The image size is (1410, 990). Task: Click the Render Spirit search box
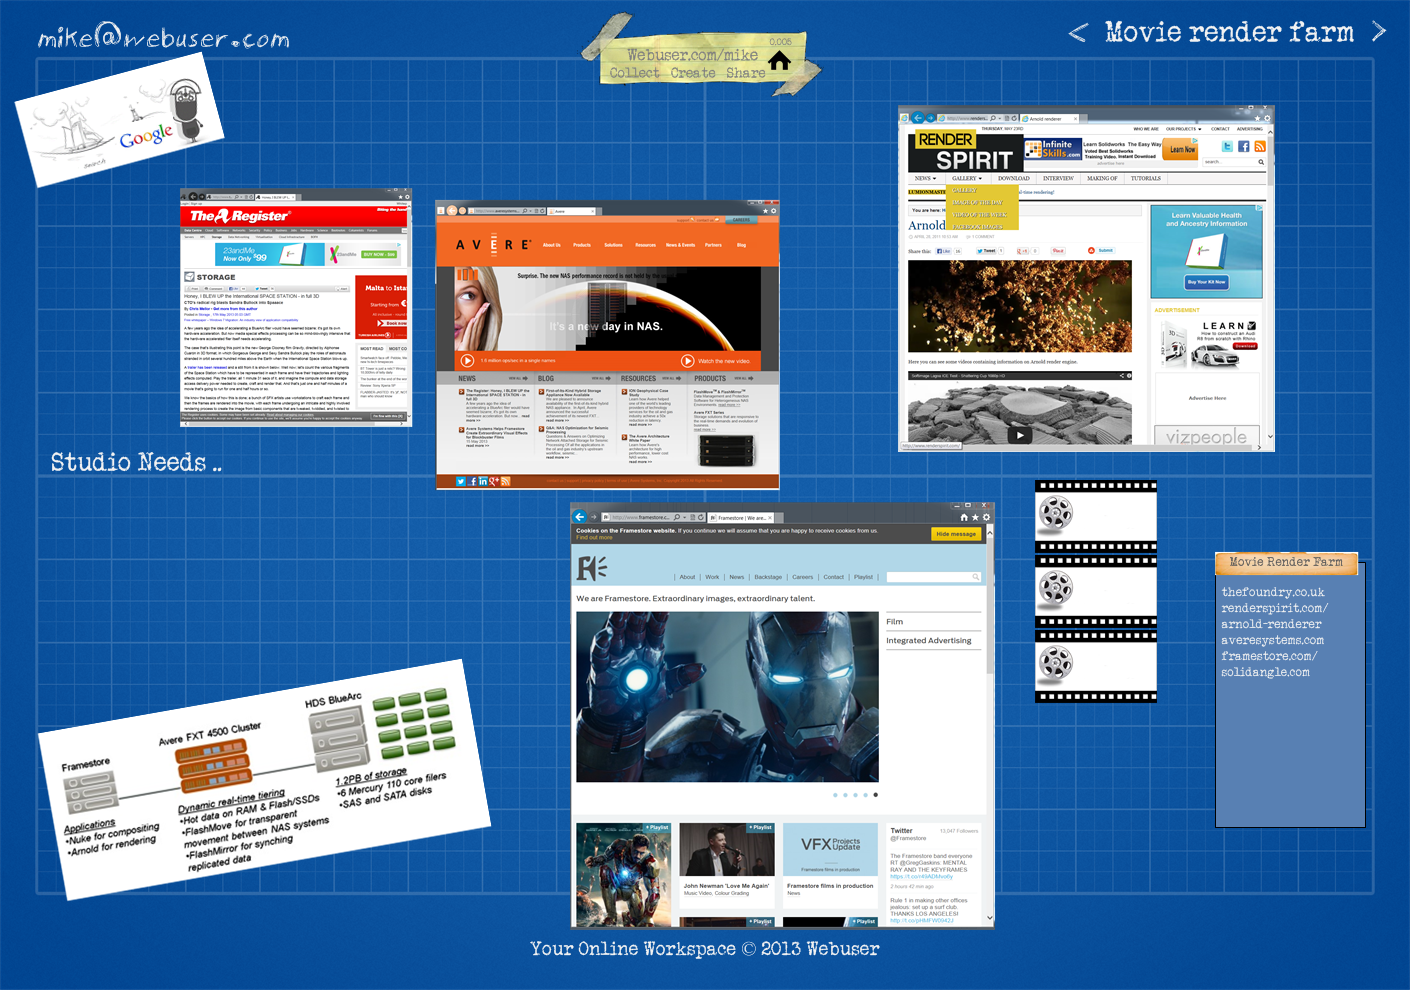click(x=1235, y=162)
